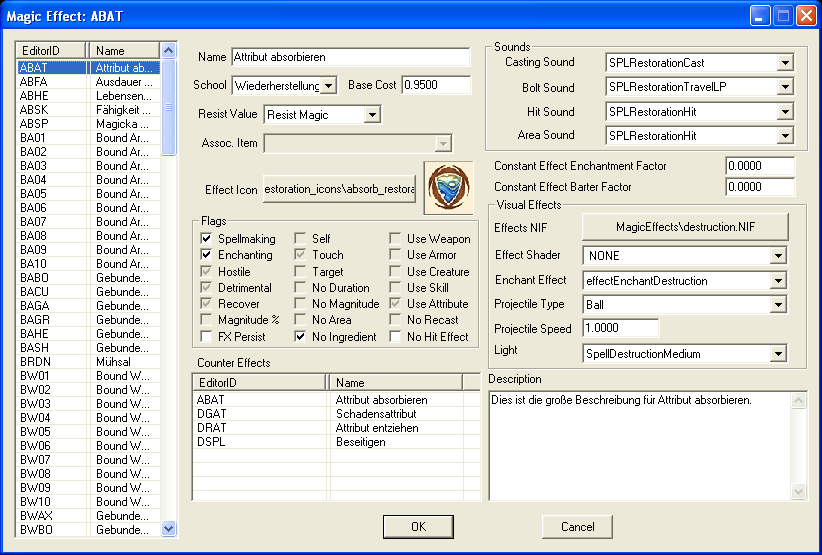Select the BASH effect row
Viewport: 822px width, 555px height.
click(88, 348)
